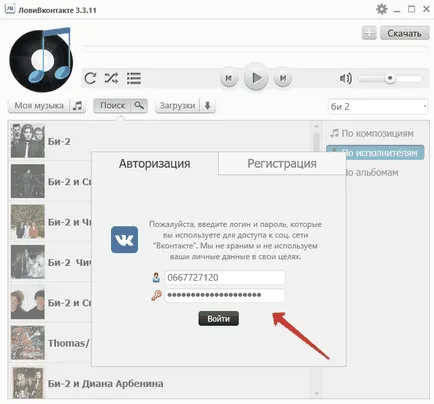Skip to next track
This screenshot has height=404, width=434.
point(283,78)
